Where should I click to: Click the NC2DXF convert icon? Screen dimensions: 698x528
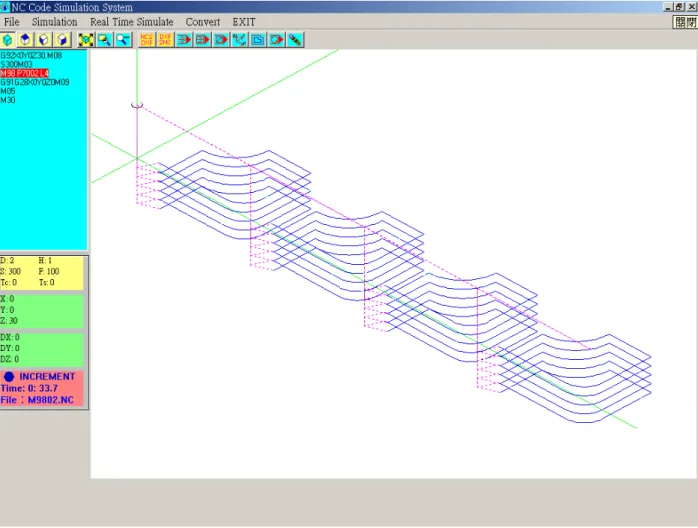pos(146,40)
